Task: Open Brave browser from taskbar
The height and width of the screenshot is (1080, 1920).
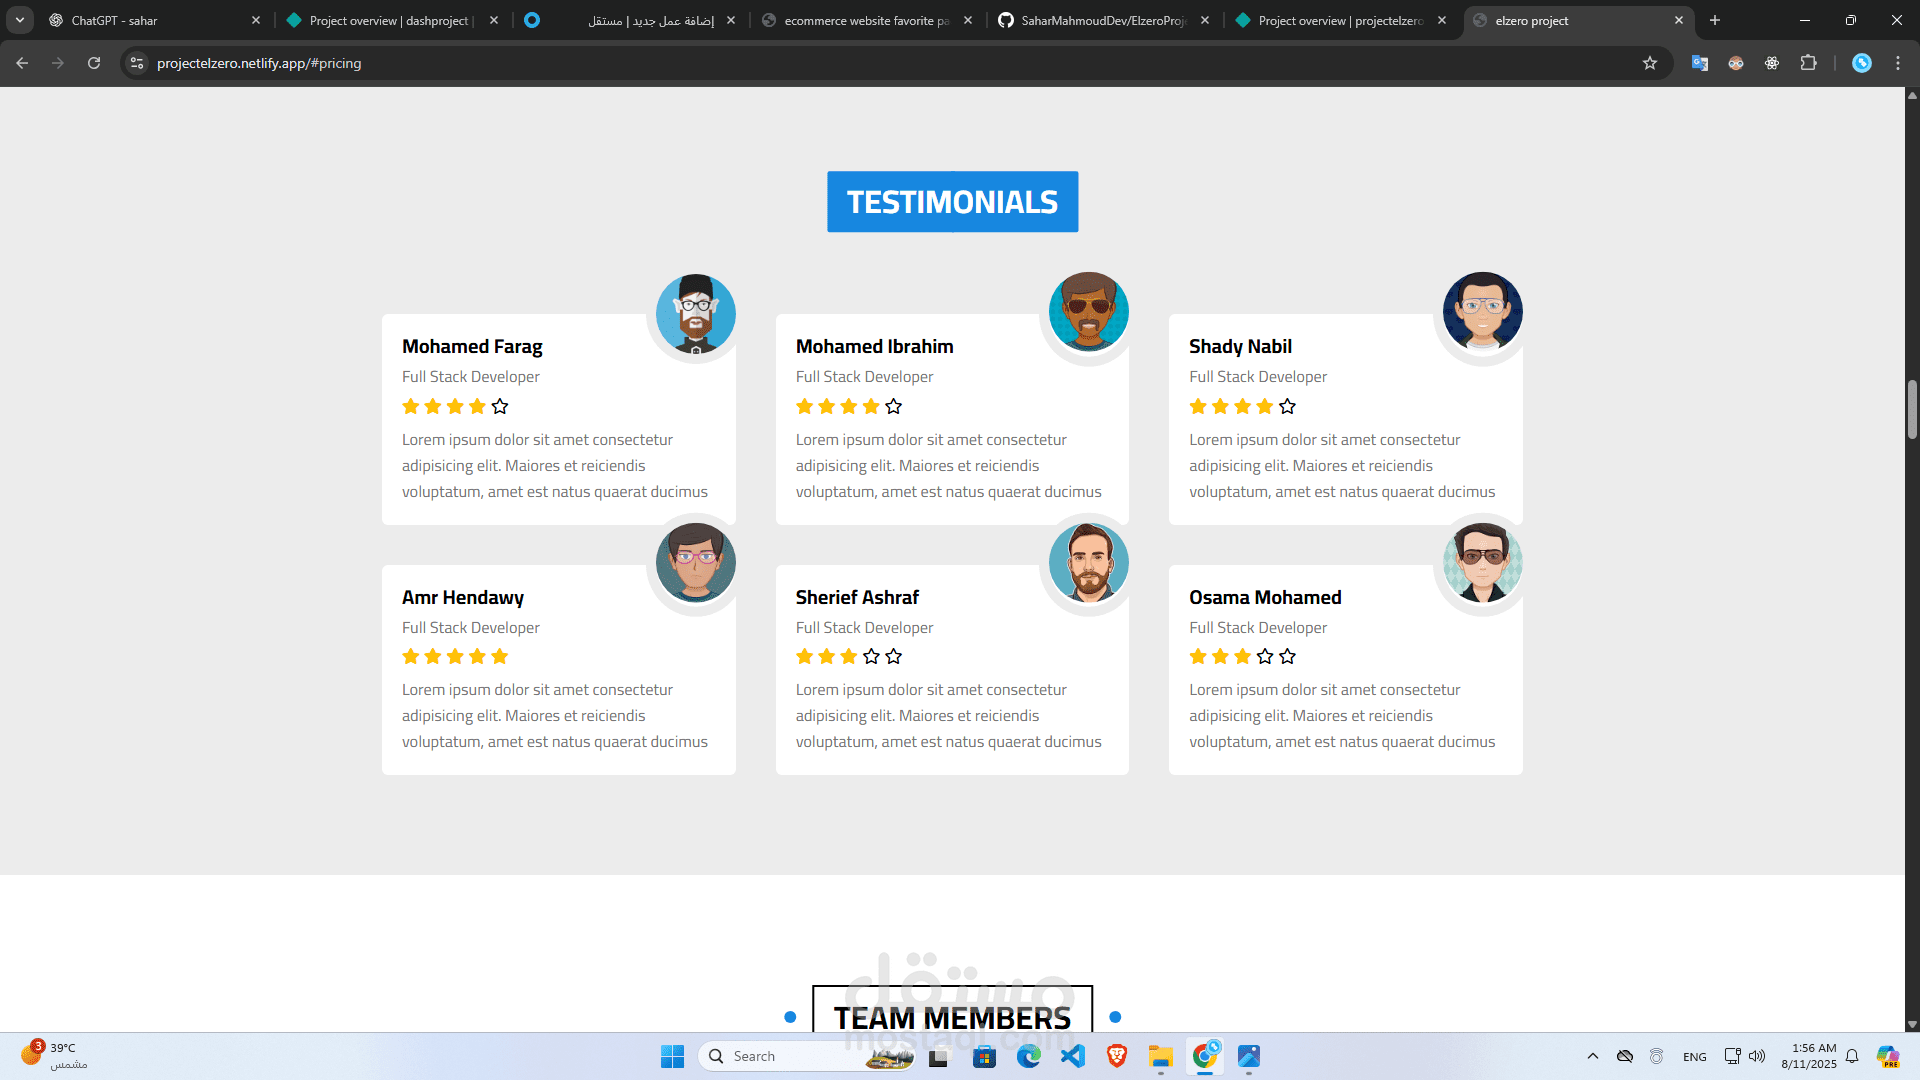Action: click(1117, 1056)
